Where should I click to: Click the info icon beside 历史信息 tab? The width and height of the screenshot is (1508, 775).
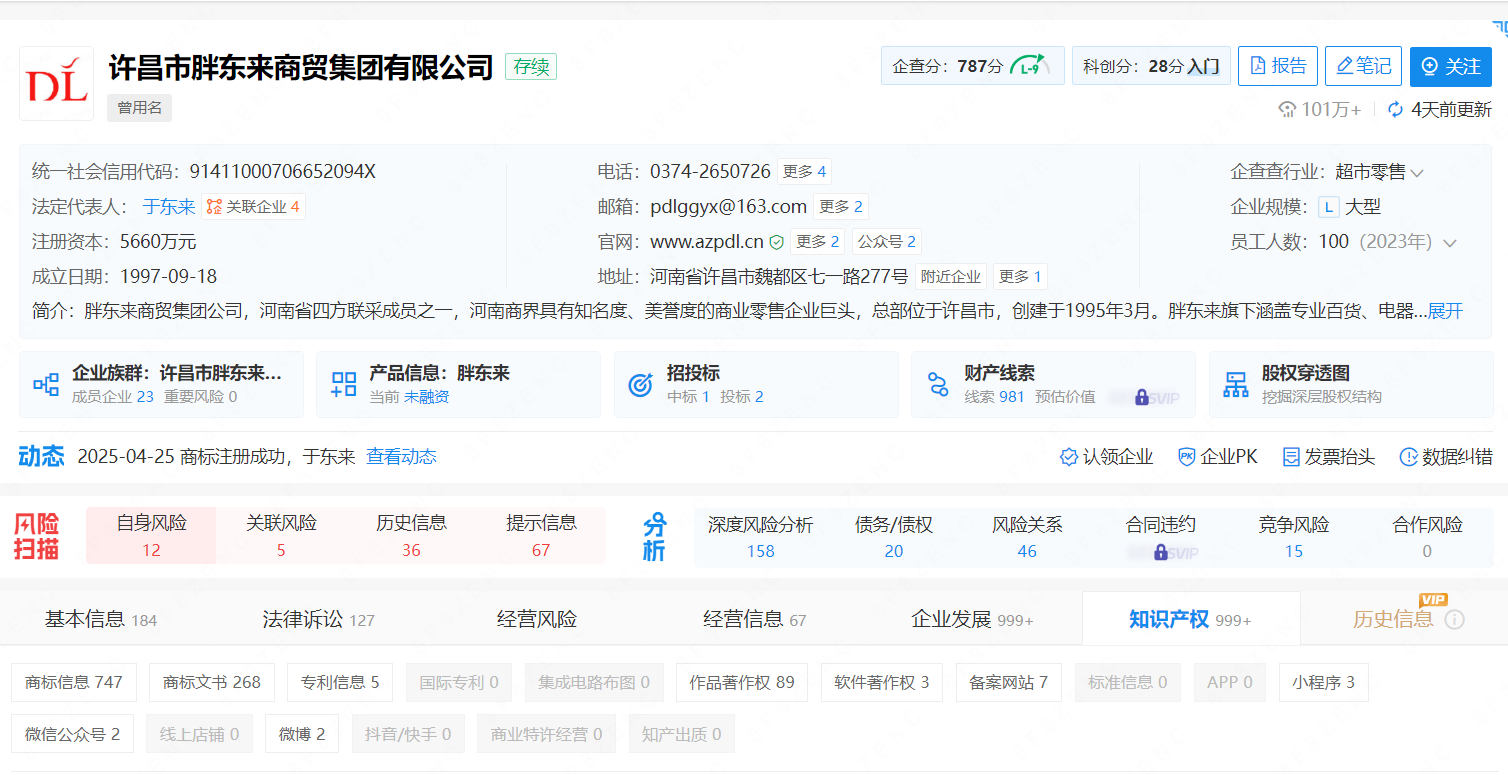click(x=1455, y=620)
